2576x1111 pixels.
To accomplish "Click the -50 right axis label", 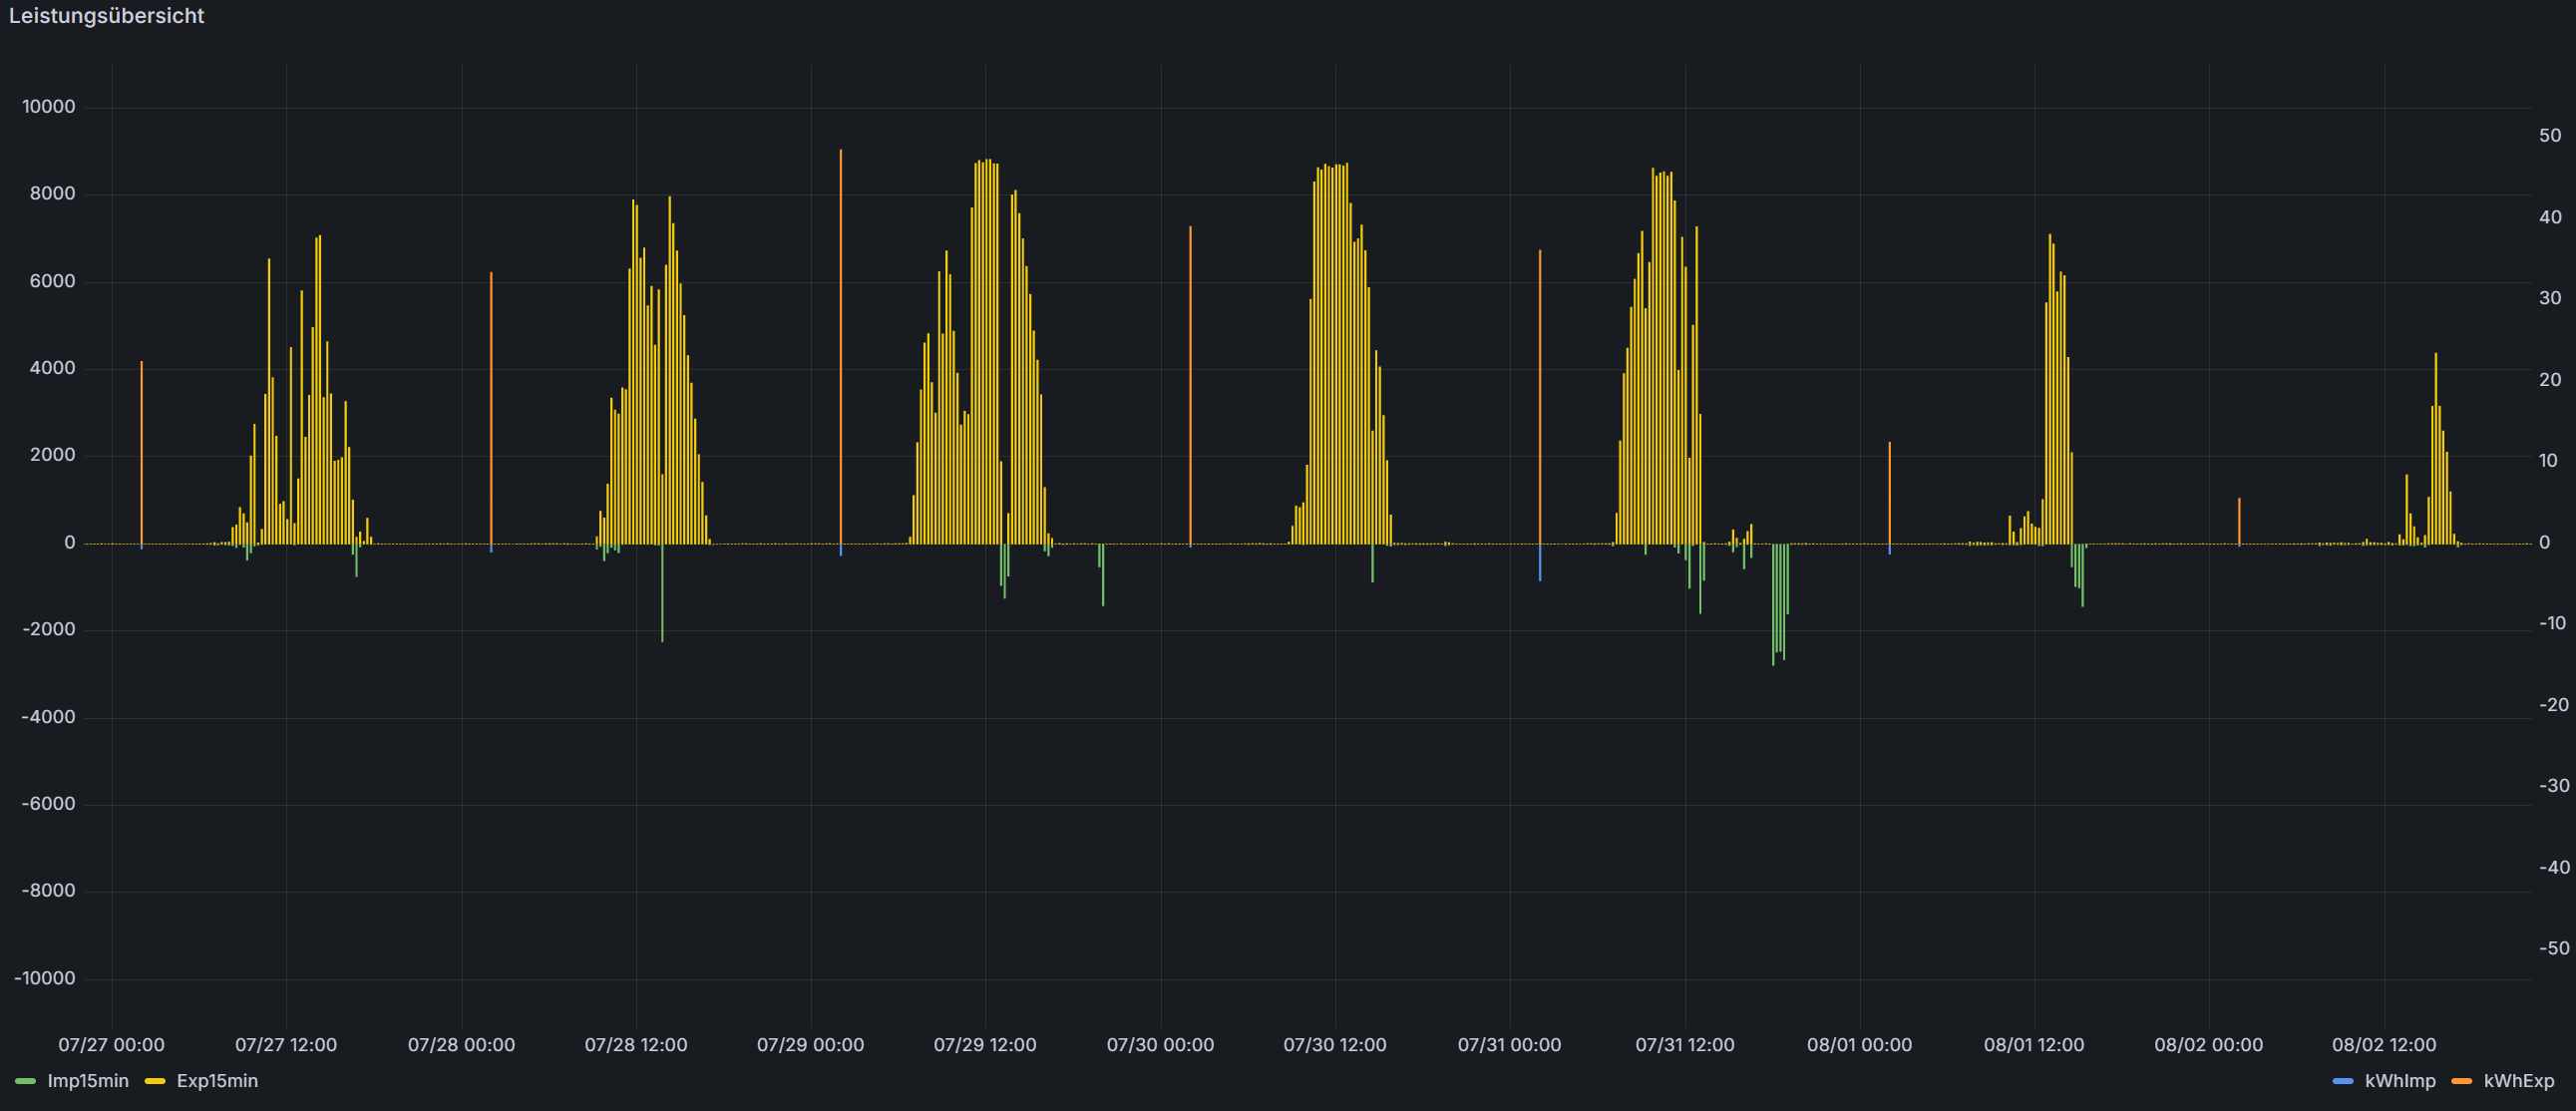I will 2554,949.
